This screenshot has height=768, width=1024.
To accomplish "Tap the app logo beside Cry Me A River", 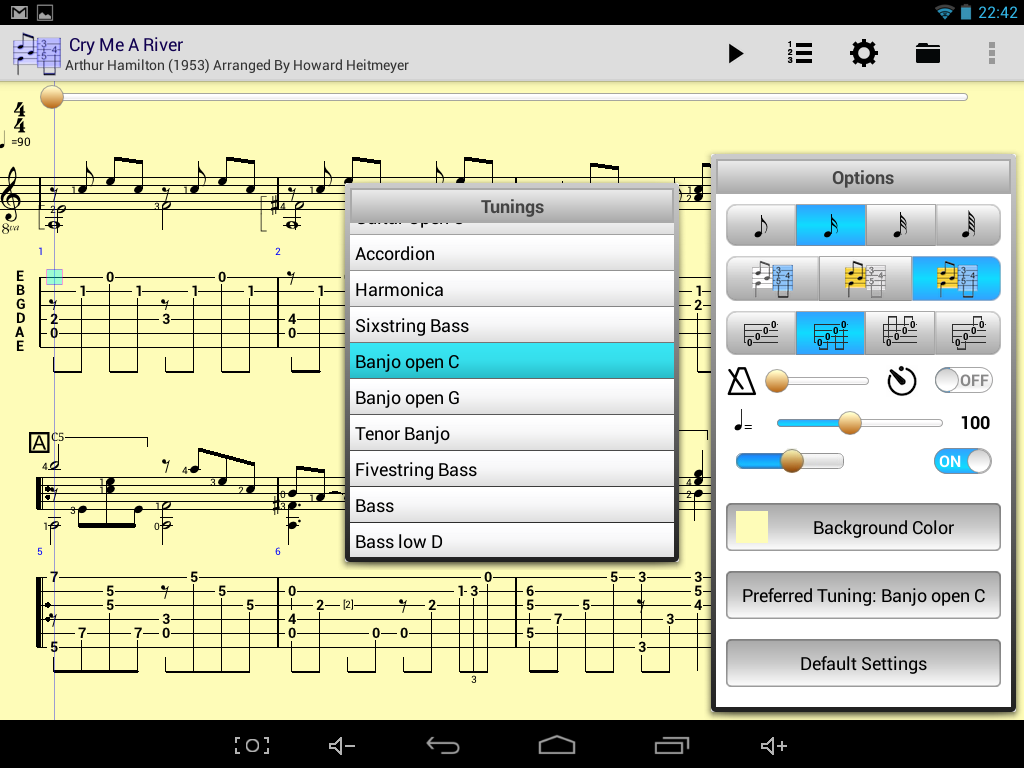I will tap(36, 54).
